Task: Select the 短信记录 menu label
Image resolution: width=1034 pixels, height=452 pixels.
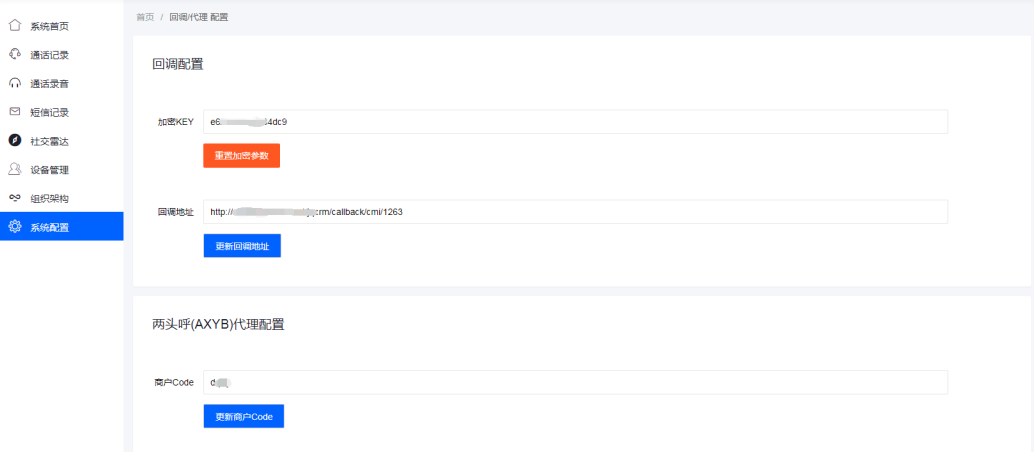Action: tap(49, 113)
